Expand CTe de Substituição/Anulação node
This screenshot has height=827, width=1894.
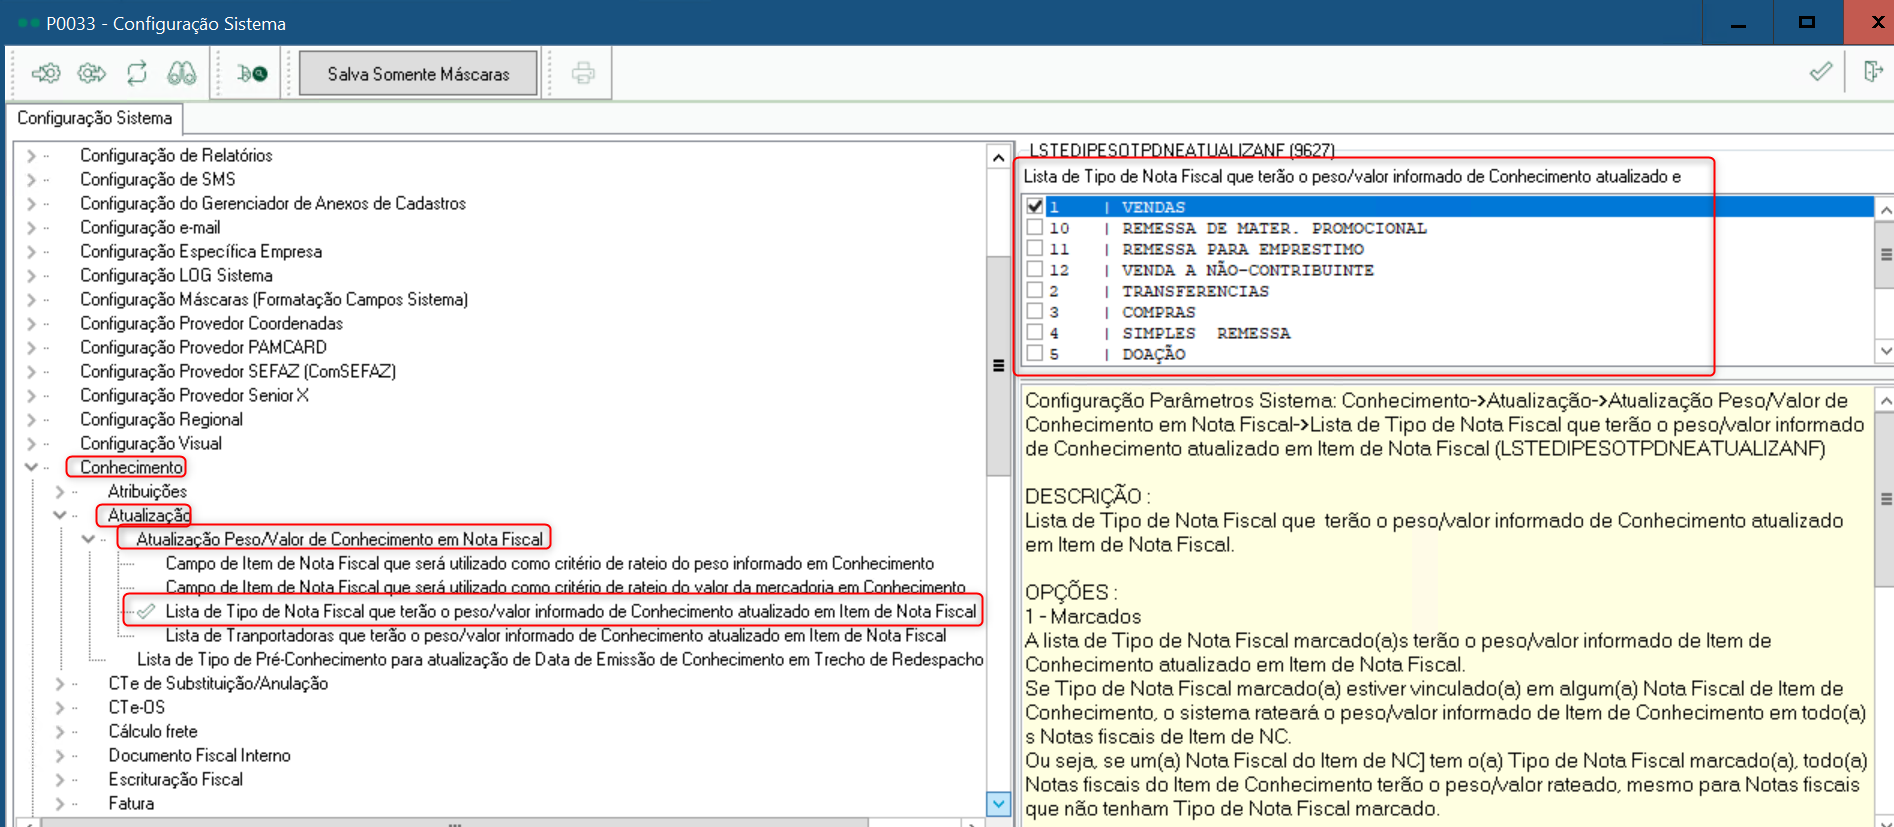59,683
